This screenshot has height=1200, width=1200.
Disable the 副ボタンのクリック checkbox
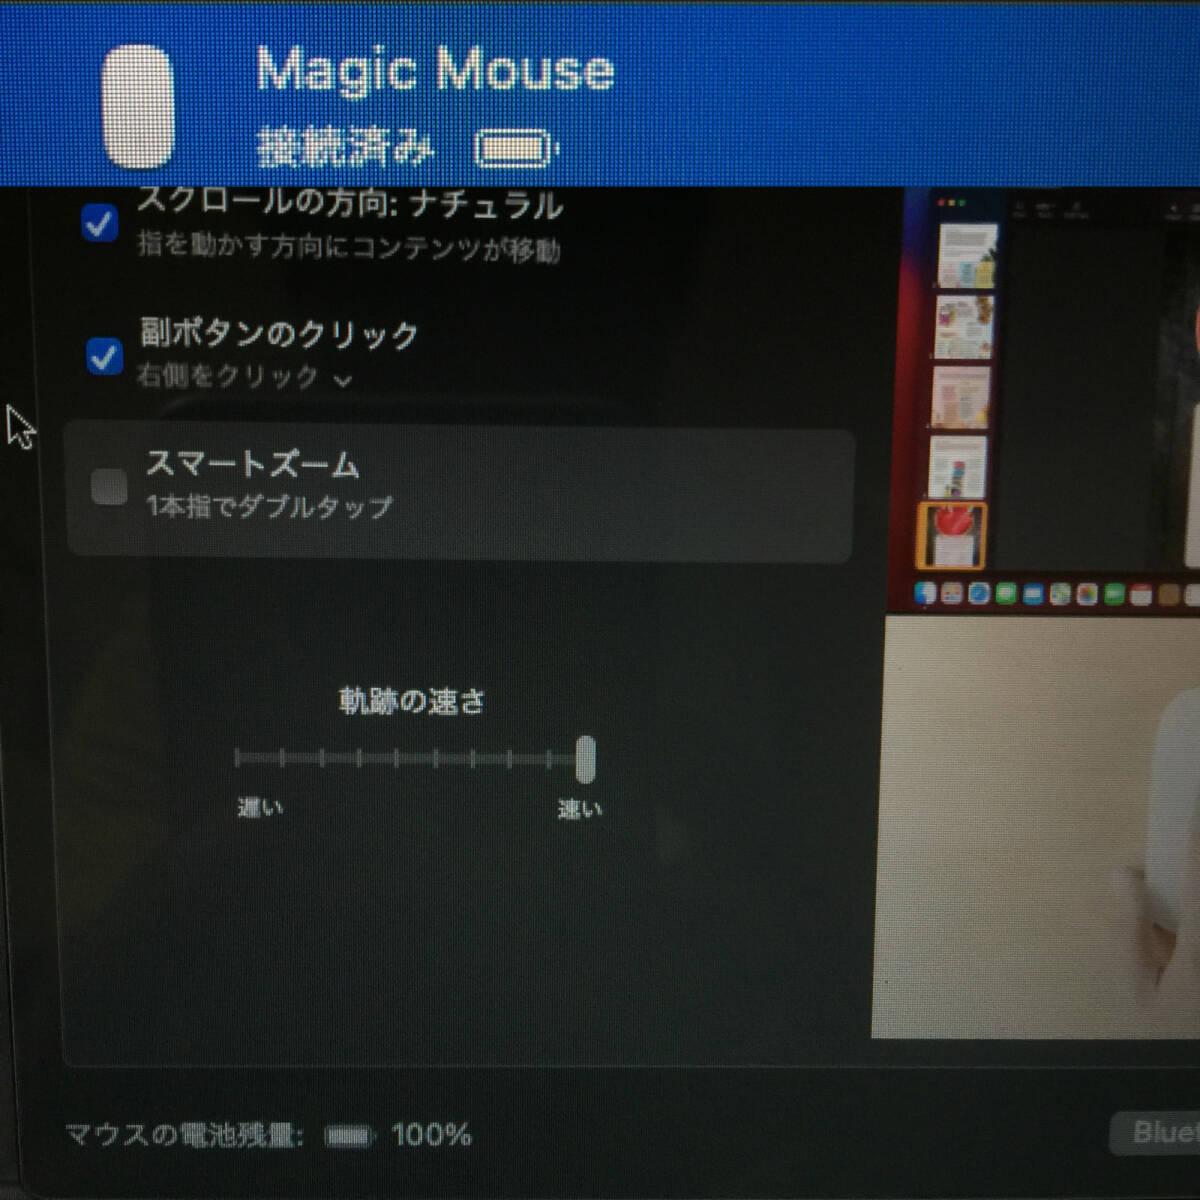click(104, 356)
